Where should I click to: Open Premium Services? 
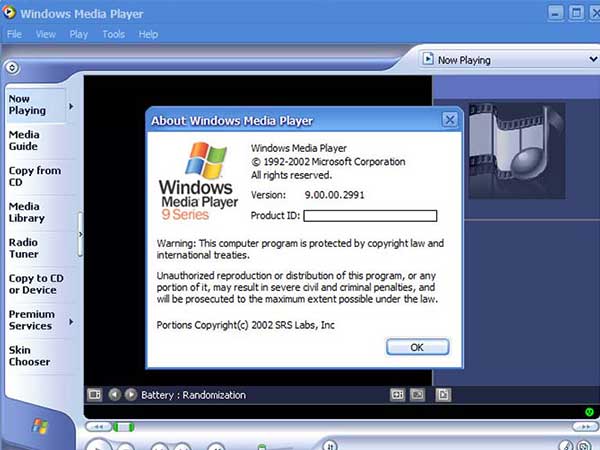[31, 320]
